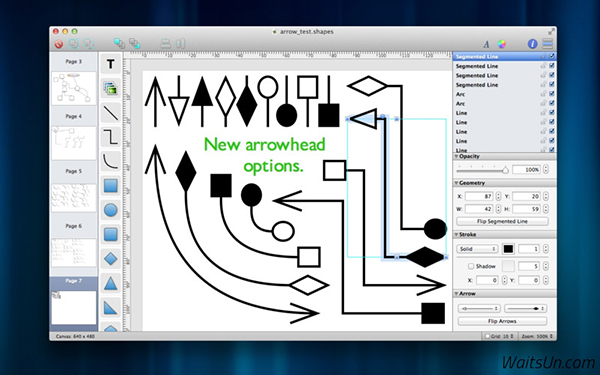This screenshot has height=375, width=600.
Task: Open the Page 6 thumbnail
Action: (73, 253)
